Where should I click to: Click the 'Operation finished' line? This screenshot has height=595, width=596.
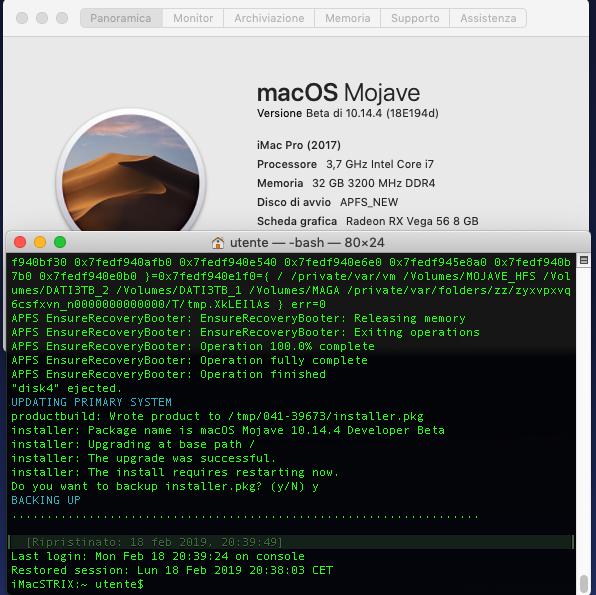click(168, 374)
